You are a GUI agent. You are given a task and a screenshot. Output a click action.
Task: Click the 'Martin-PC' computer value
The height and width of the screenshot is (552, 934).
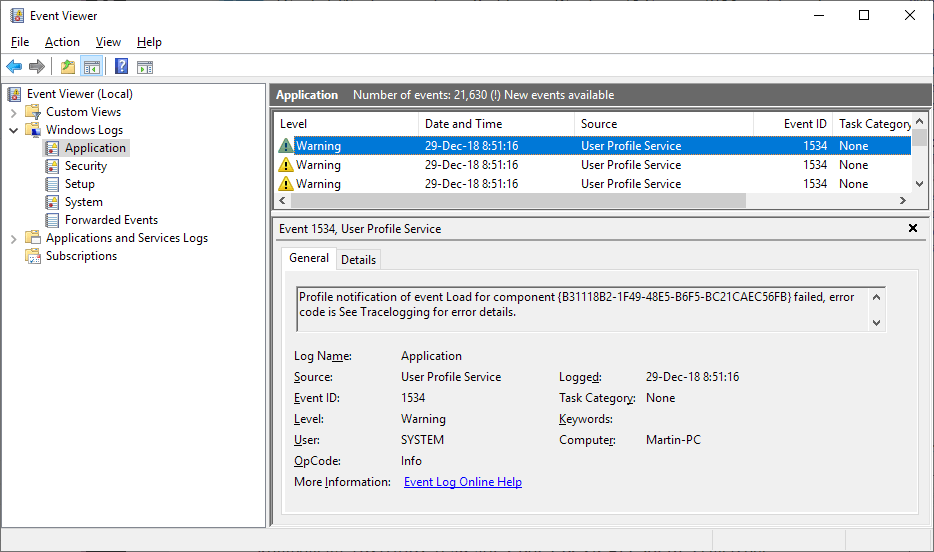673,440
